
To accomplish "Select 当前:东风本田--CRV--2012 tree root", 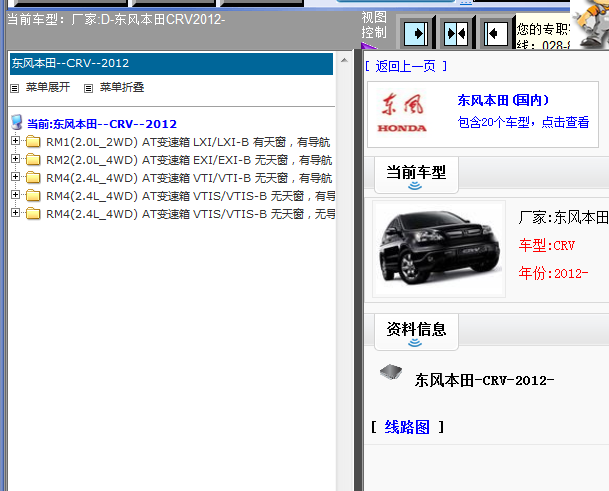I will pyautogui.click(x=102, y=124).
